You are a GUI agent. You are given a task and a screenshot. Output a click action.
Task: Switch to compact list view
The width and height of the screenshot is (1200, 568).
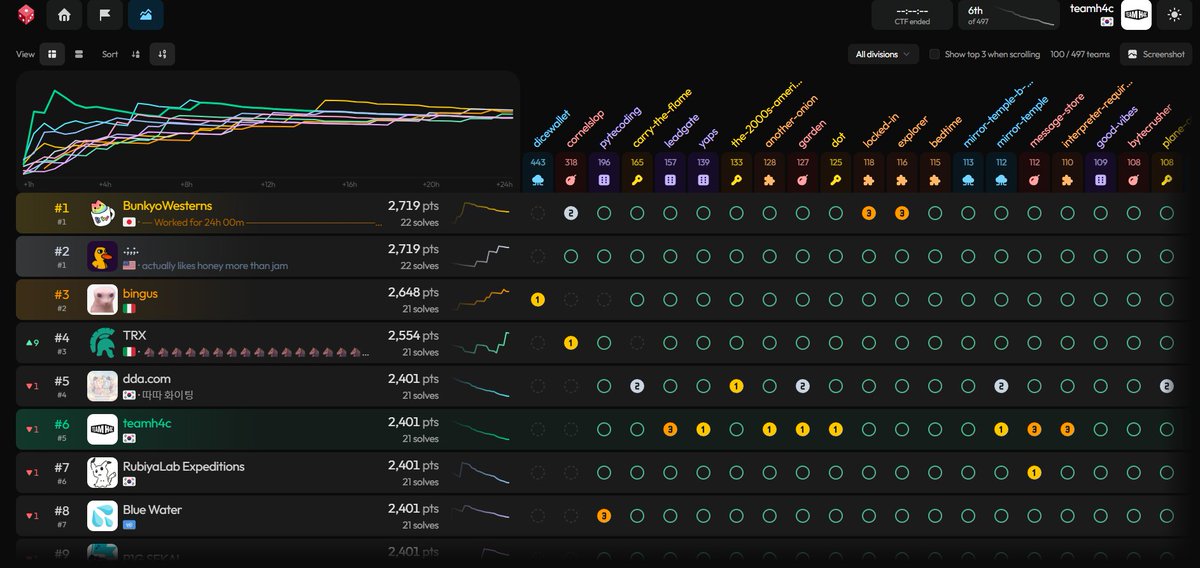[79, 54]
